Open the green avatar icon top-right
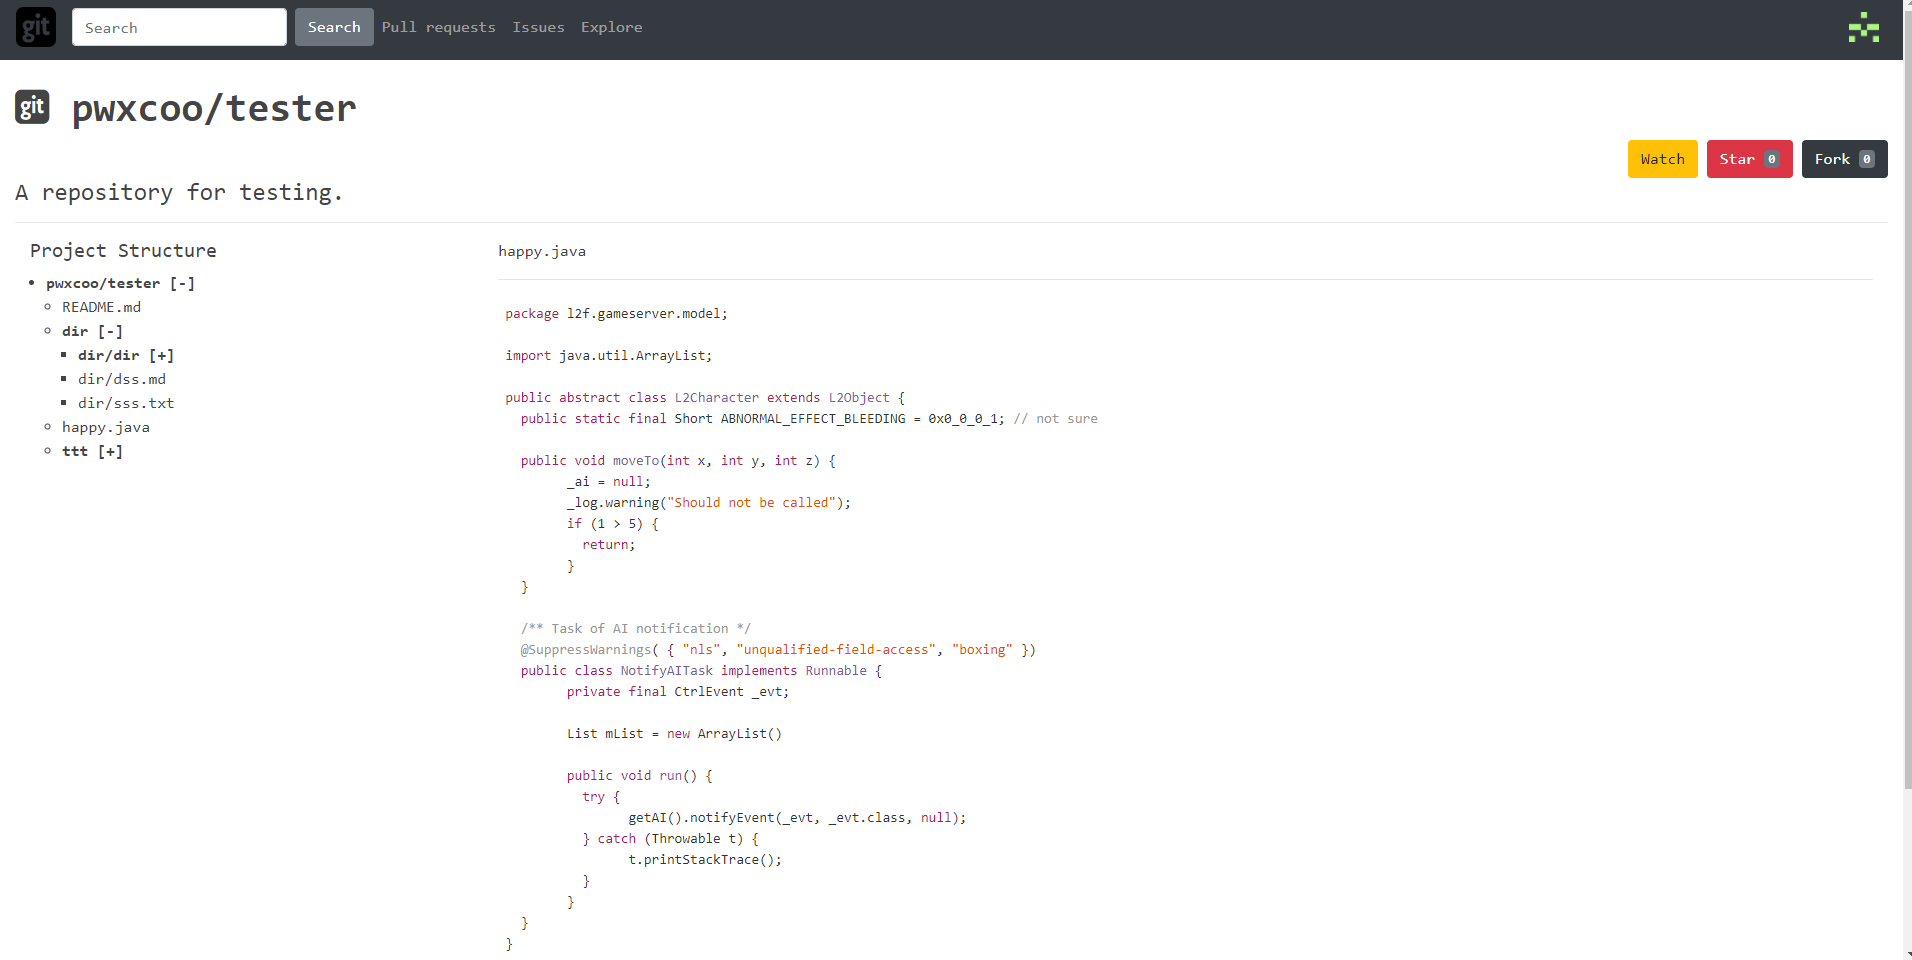 [1864, 27]
